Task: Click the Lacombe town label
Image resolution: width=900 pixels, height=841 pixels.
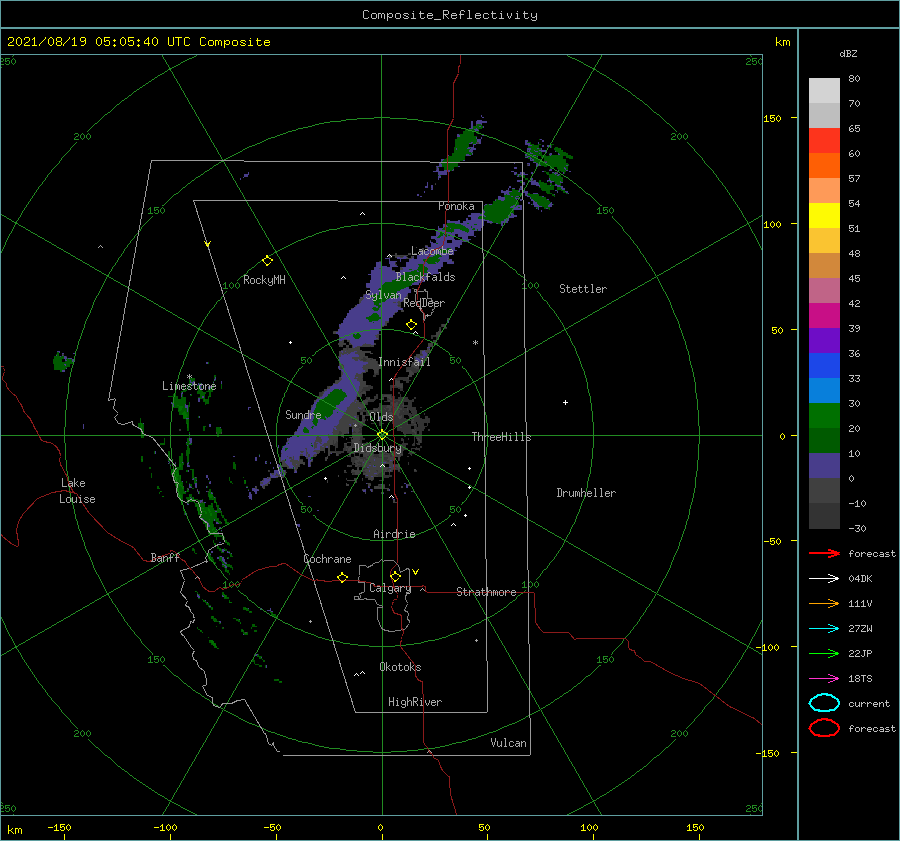Action: [432, 251]
